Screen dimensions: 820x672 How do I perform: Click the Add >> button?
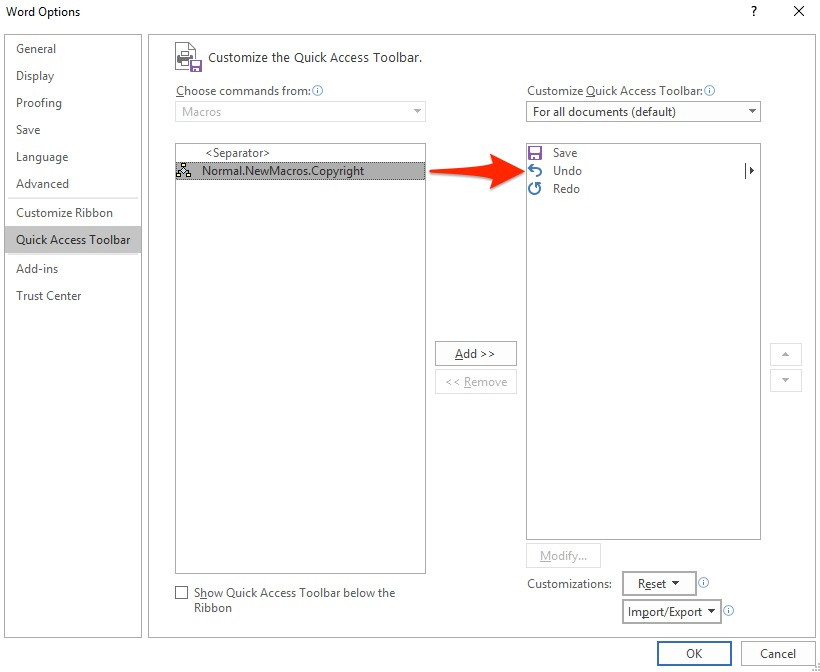point(475,354)
